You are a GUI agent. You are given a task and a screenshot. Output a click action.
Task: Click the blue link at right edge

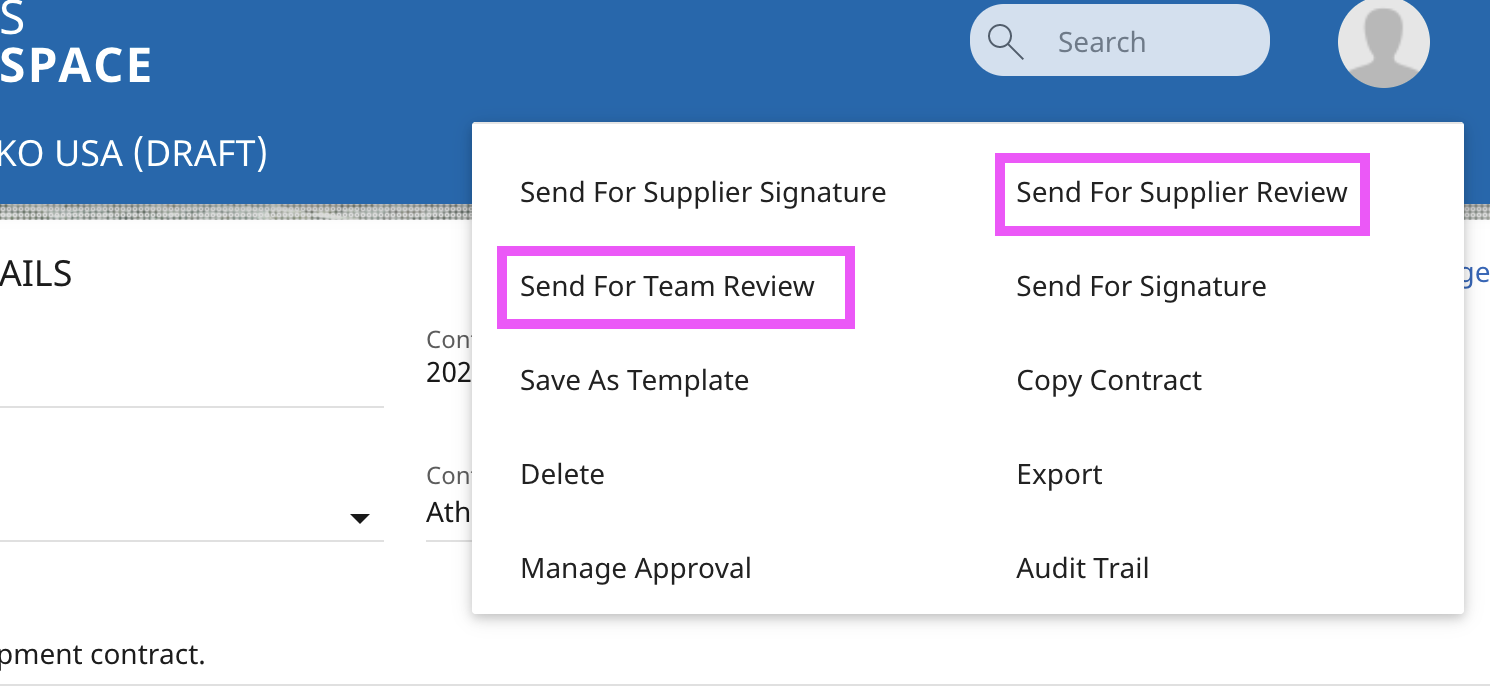click(x=1476, y=274)
